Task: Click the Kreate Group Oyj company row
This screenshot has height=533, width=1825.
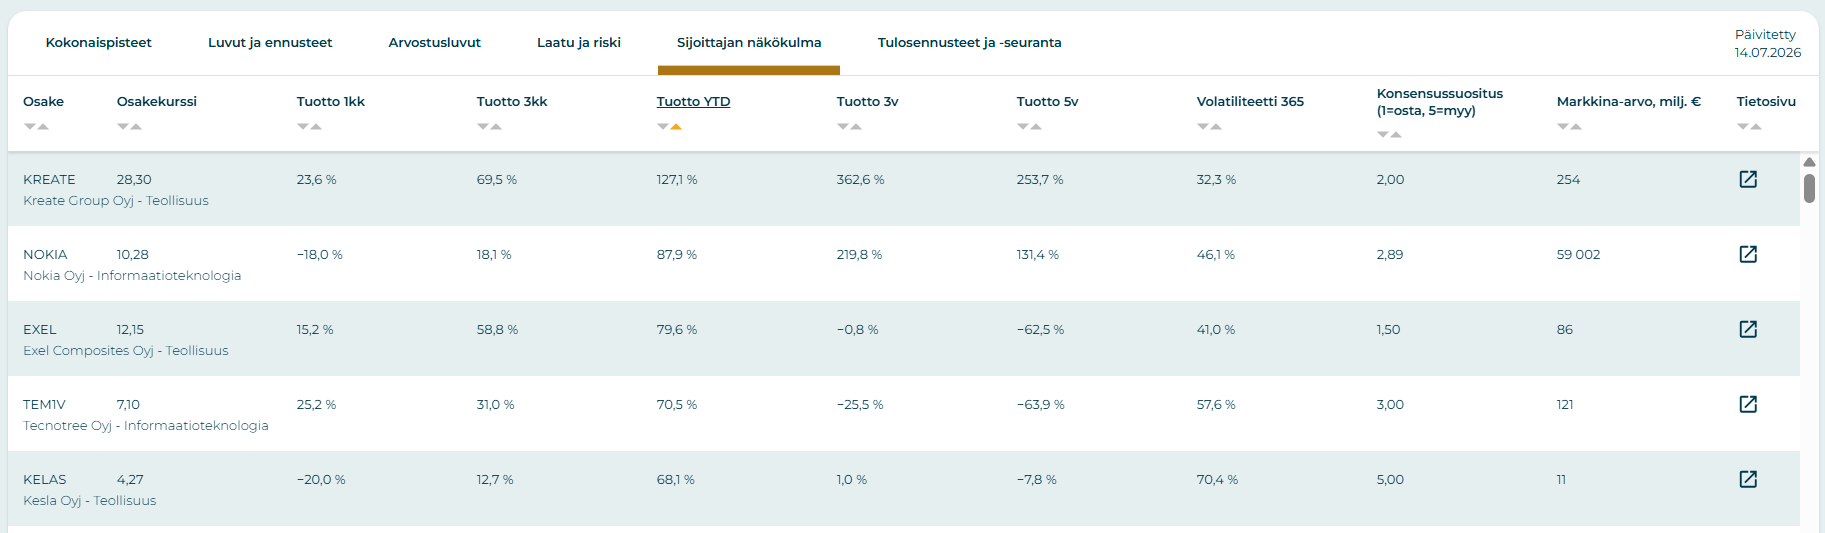Action: (904, 189)
